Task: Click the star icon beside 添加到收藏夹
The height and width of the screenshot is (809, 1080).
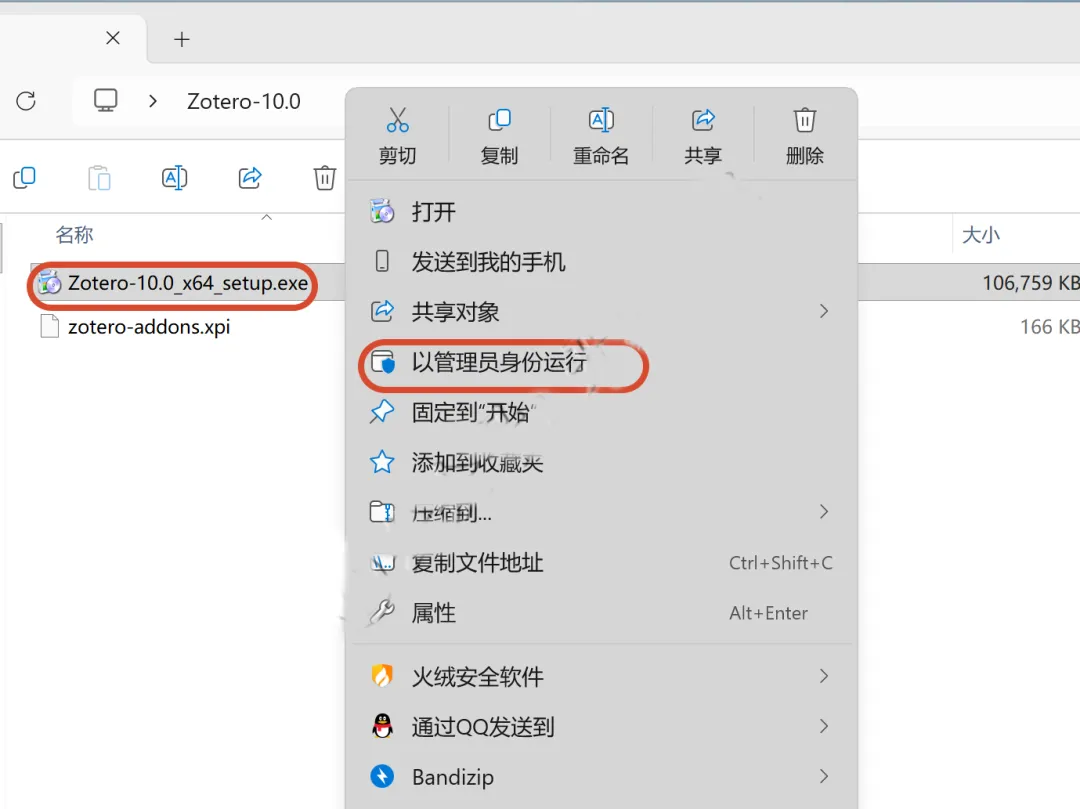Action: point(382,462)
